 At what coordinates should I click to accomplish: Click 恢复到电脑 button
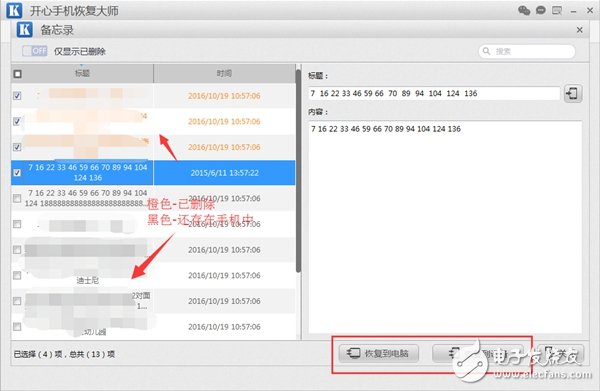[378, 353]
